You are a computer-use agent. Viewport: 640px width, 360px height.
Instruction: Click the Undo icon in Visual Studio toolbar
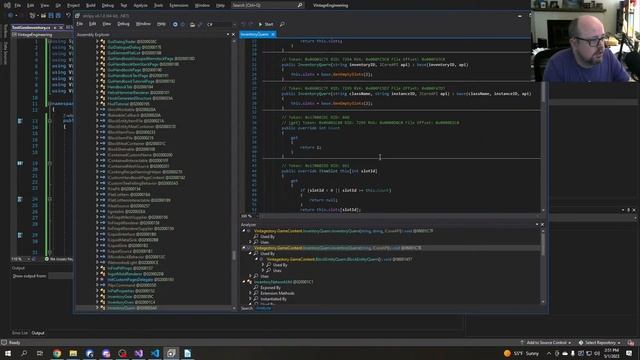tap(68, 16)
